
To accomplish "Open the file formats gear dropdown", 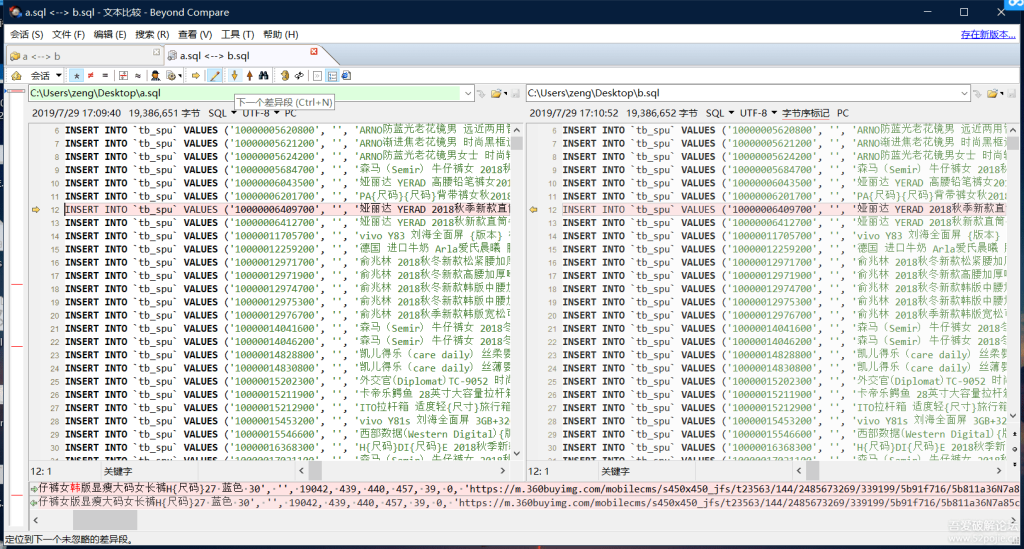I will 173,76.
